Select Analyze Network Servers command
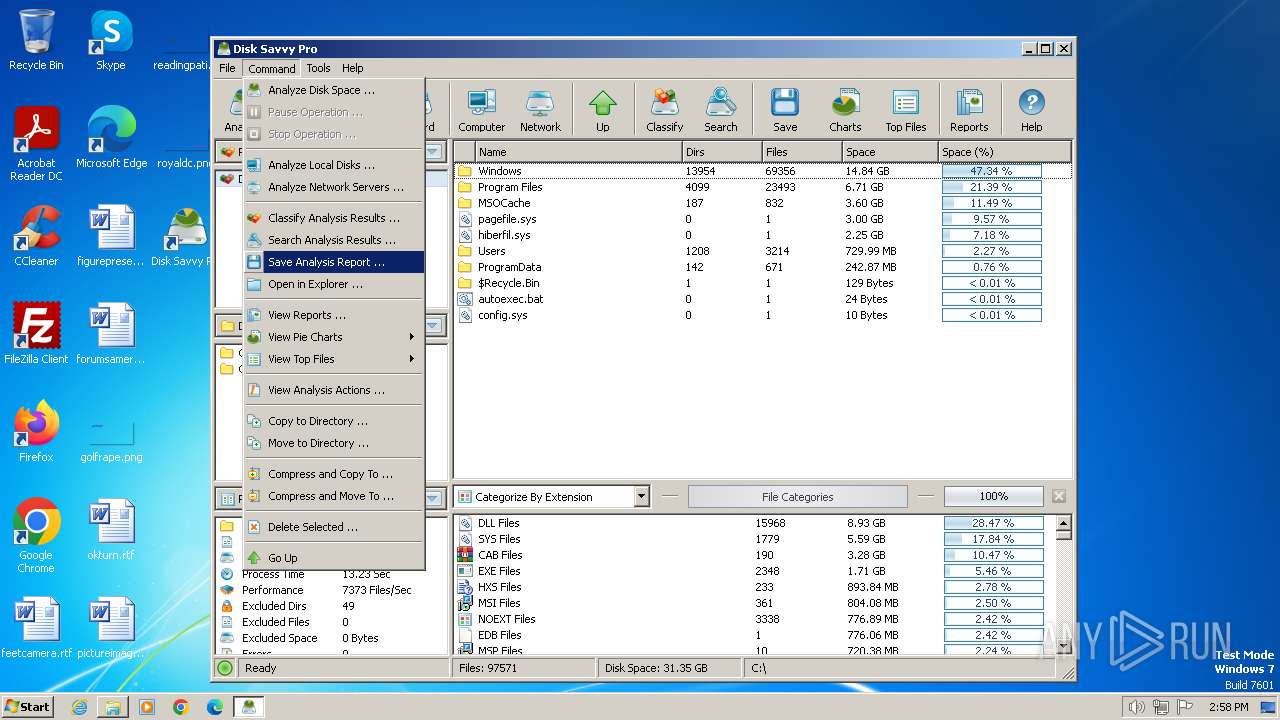The image size is (1280, 720). click(334, 187)
